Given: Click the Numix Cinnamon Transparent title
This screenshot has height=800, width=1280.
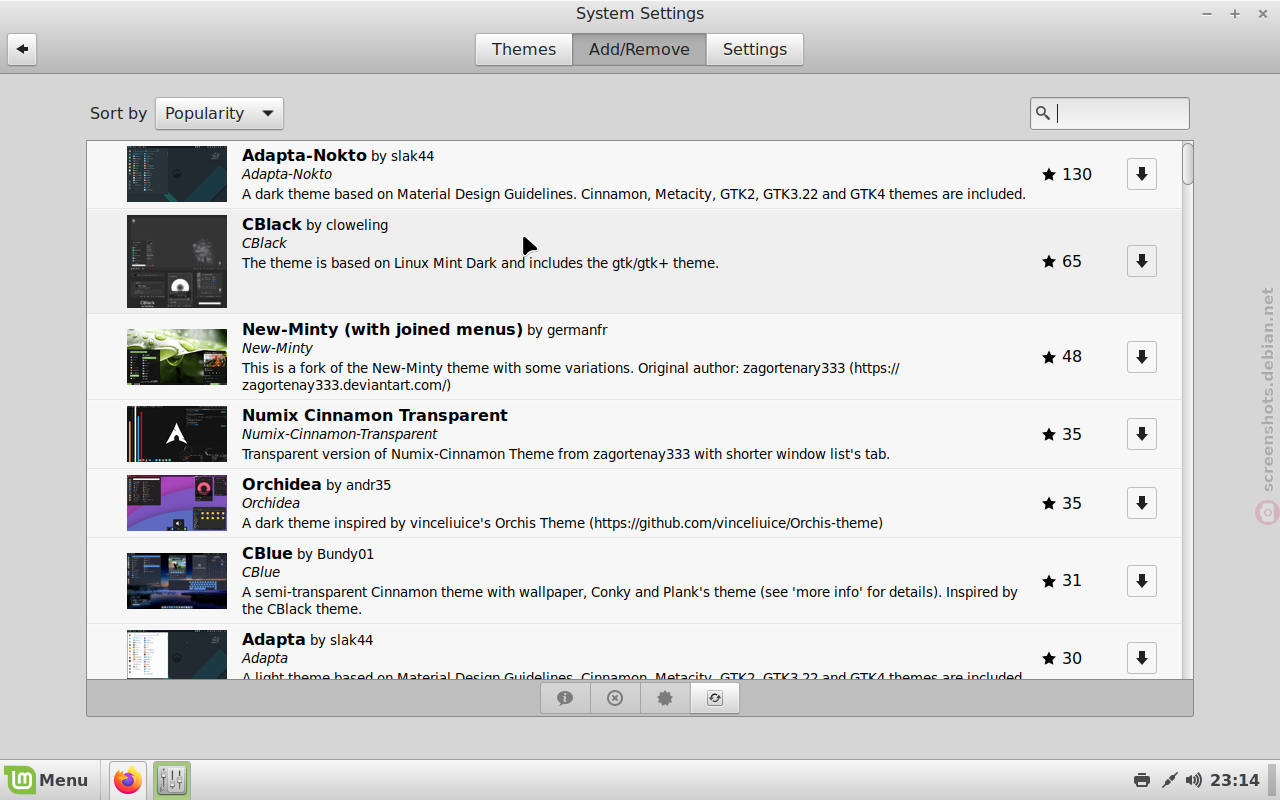Looking at the screenshot, I should (375, 415).
